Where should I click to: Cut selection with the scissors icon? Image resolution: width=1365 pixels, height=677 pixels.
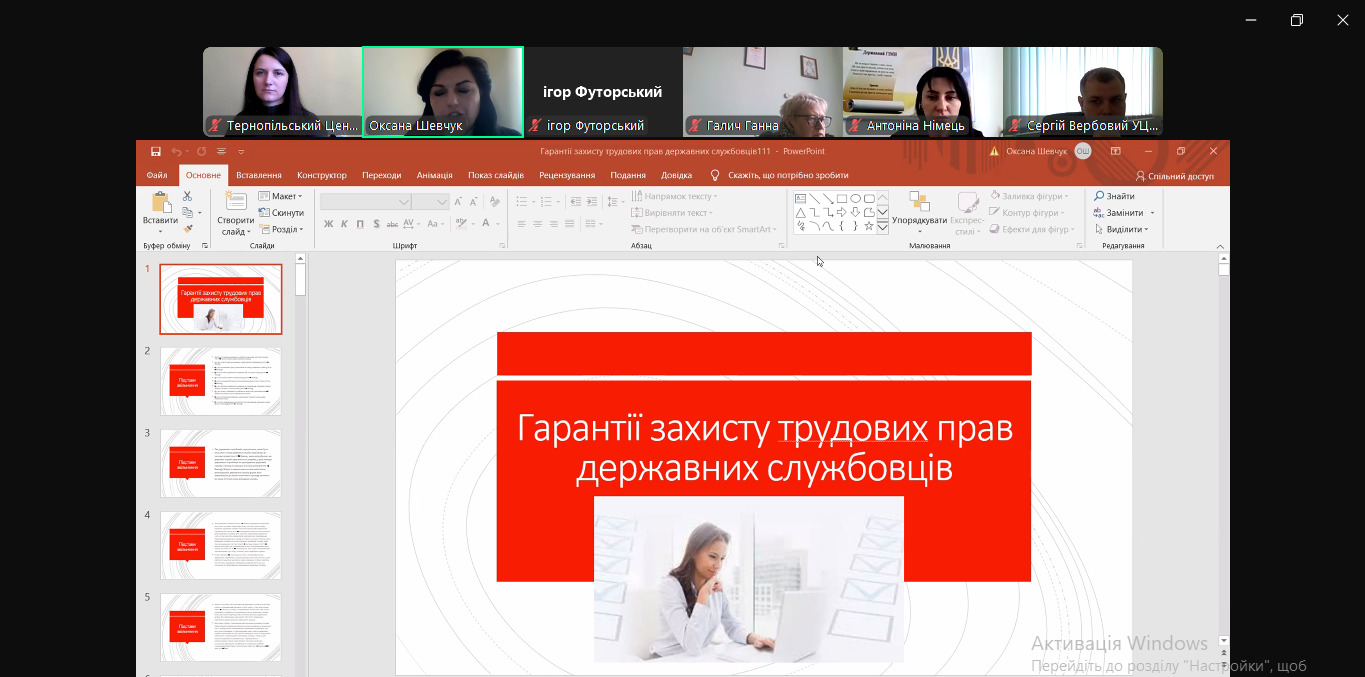[x=187, y=197]
